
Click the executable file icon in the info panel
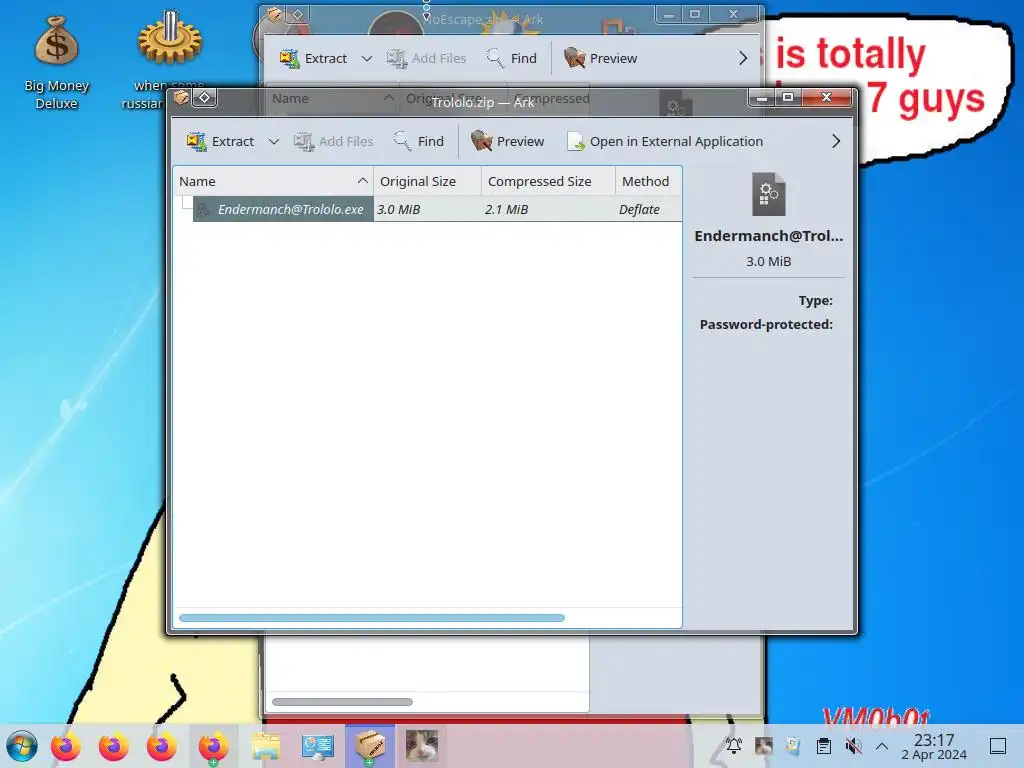(769, 194)
